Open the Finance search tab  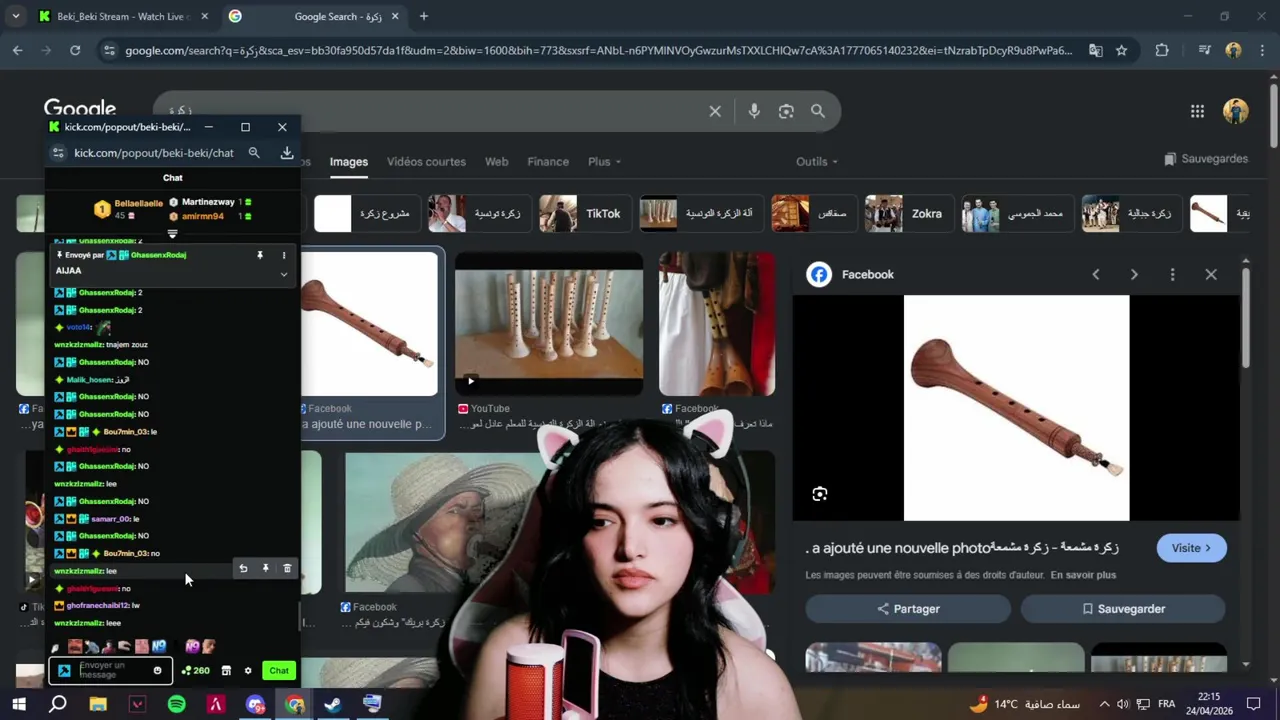[548, 161]
